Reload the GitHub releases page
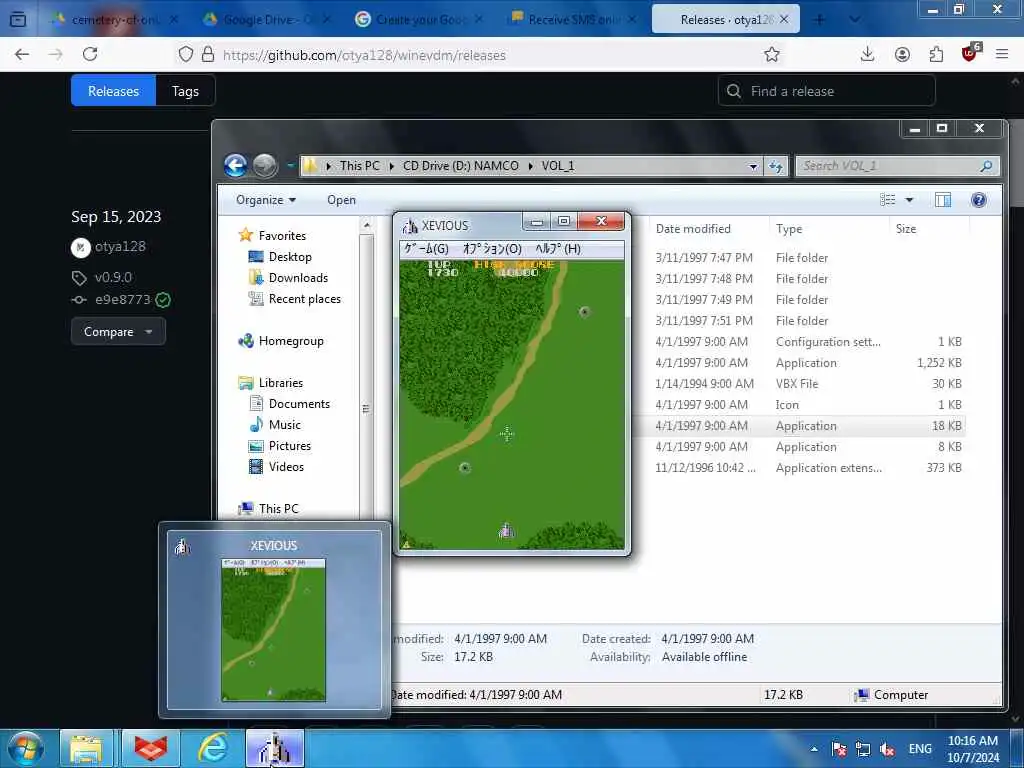This screenshot has height=768, width=1024. [90, 54]
